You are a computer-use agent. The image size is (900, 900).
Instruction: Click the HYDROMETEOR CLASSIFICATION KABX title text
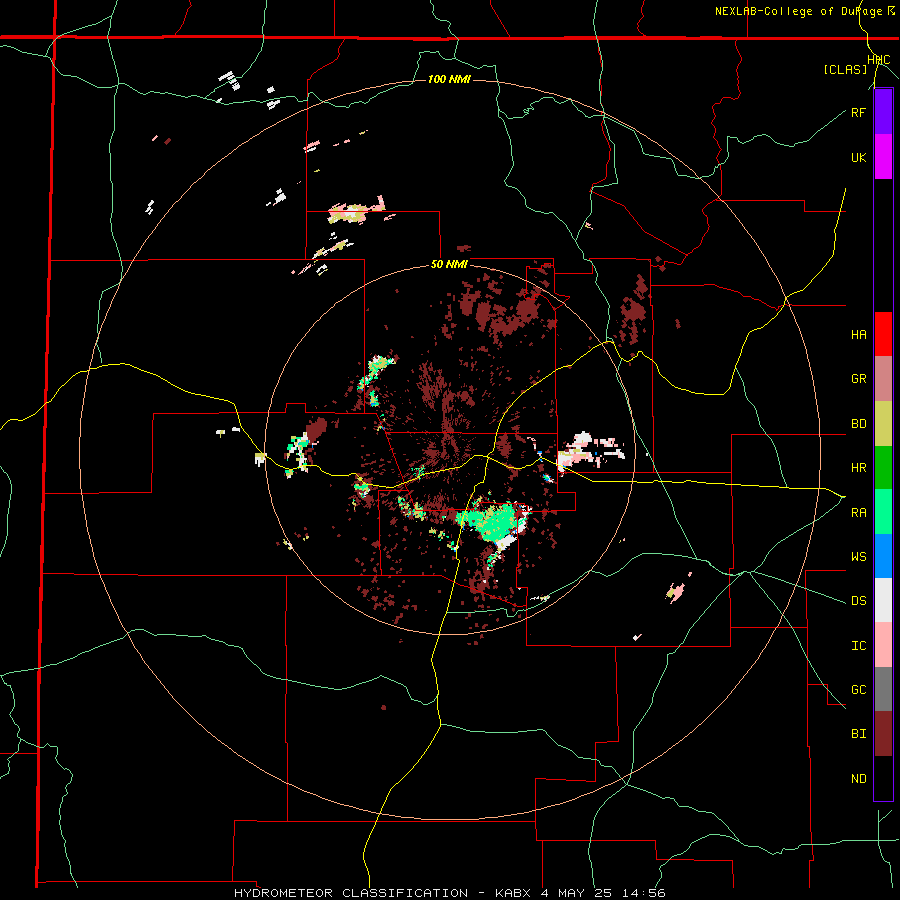click(449, 893)
